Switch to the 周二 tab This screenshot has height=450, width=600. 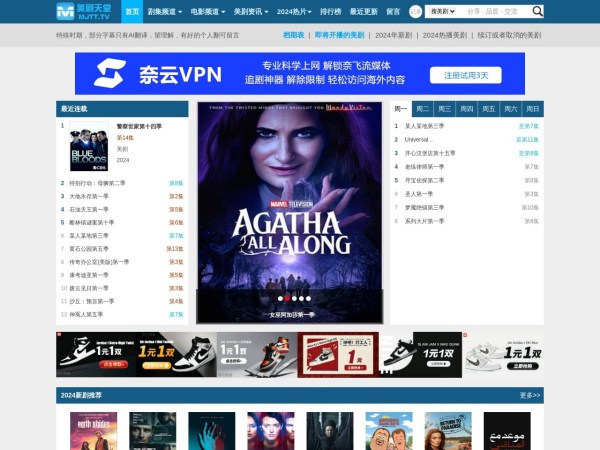coord(422,109)
